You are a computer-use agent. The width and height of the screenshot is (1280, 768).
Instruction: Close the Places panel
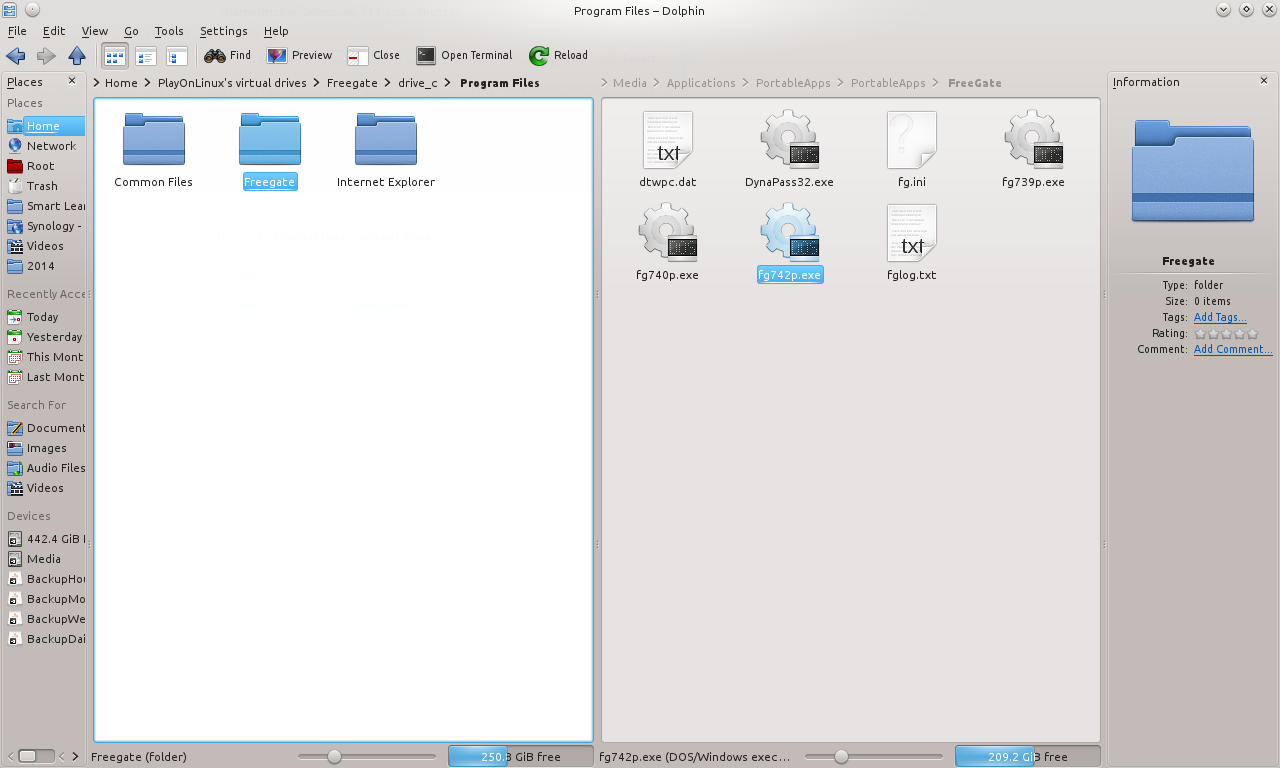(x=72, y=81)
